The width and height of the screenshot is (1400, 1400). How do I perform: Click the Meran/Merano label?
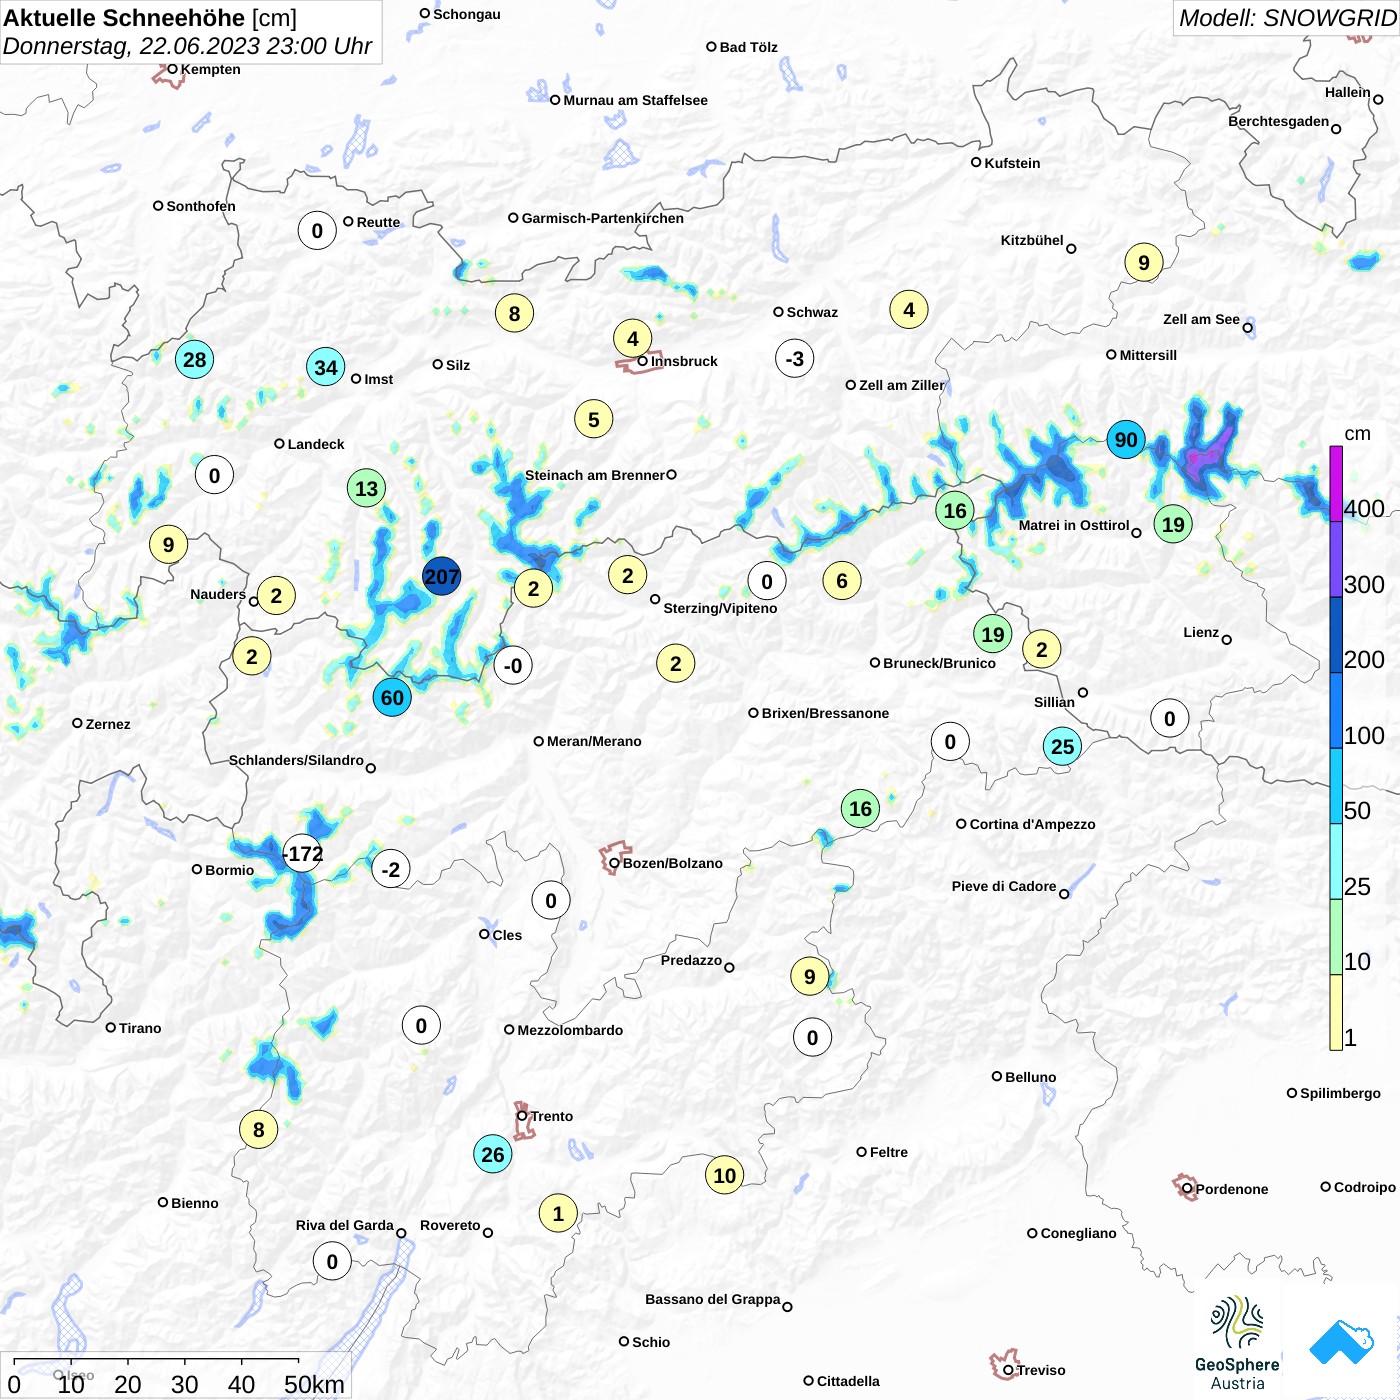pos(594,741)
